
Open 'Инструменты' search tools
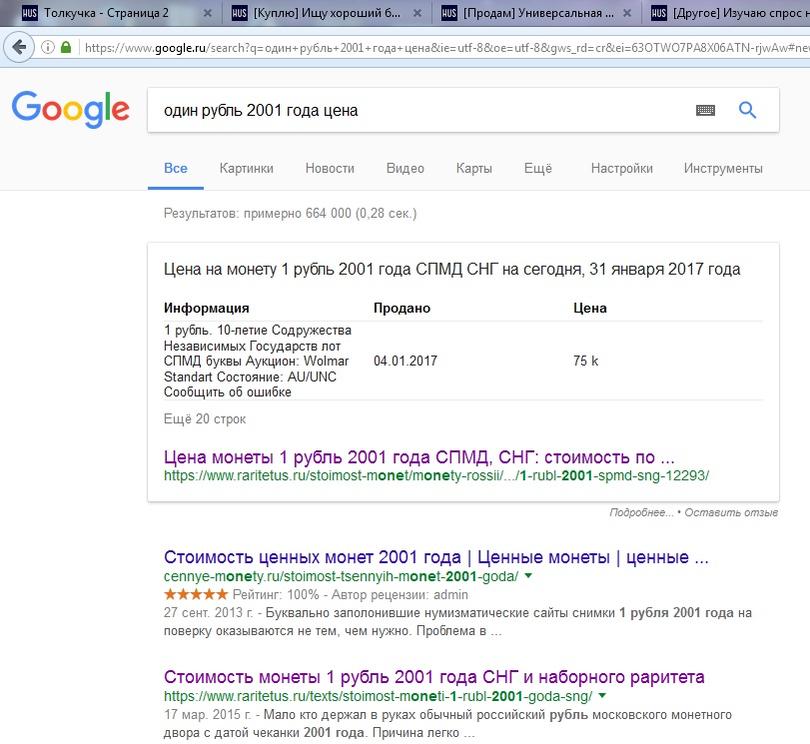723,168
